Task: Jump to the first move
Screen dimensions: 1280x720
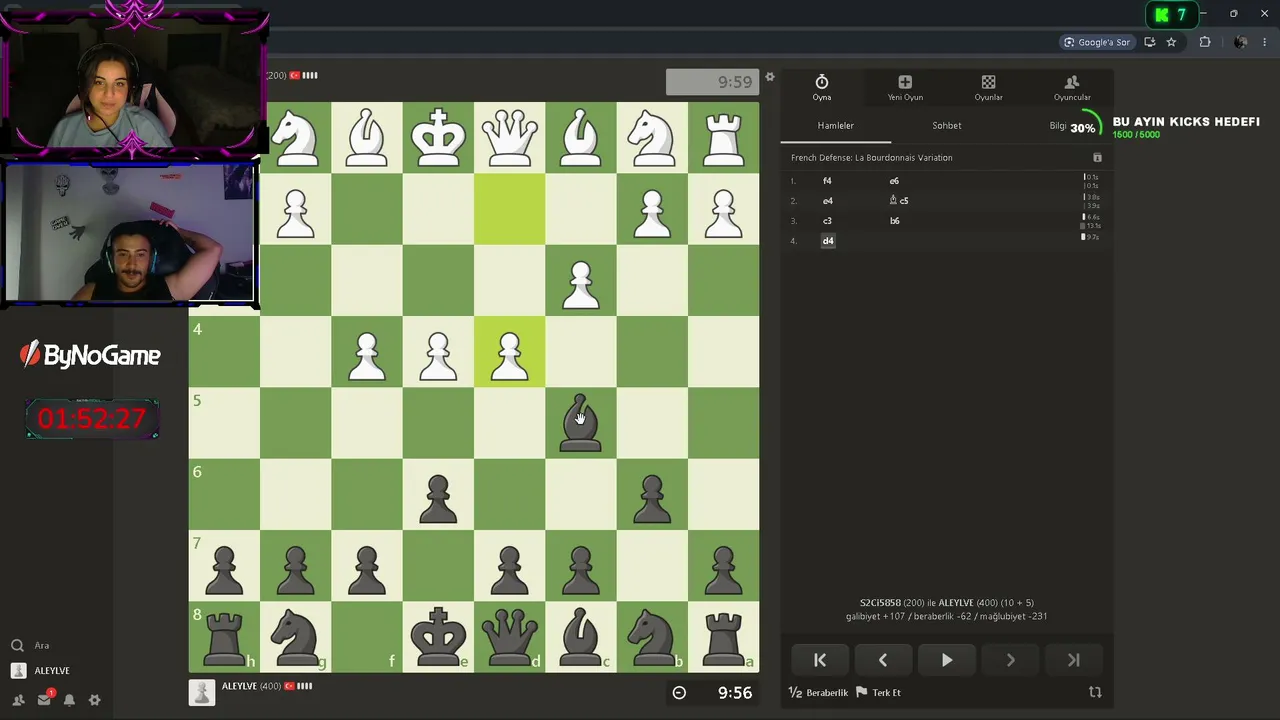Action: [820, 660]
